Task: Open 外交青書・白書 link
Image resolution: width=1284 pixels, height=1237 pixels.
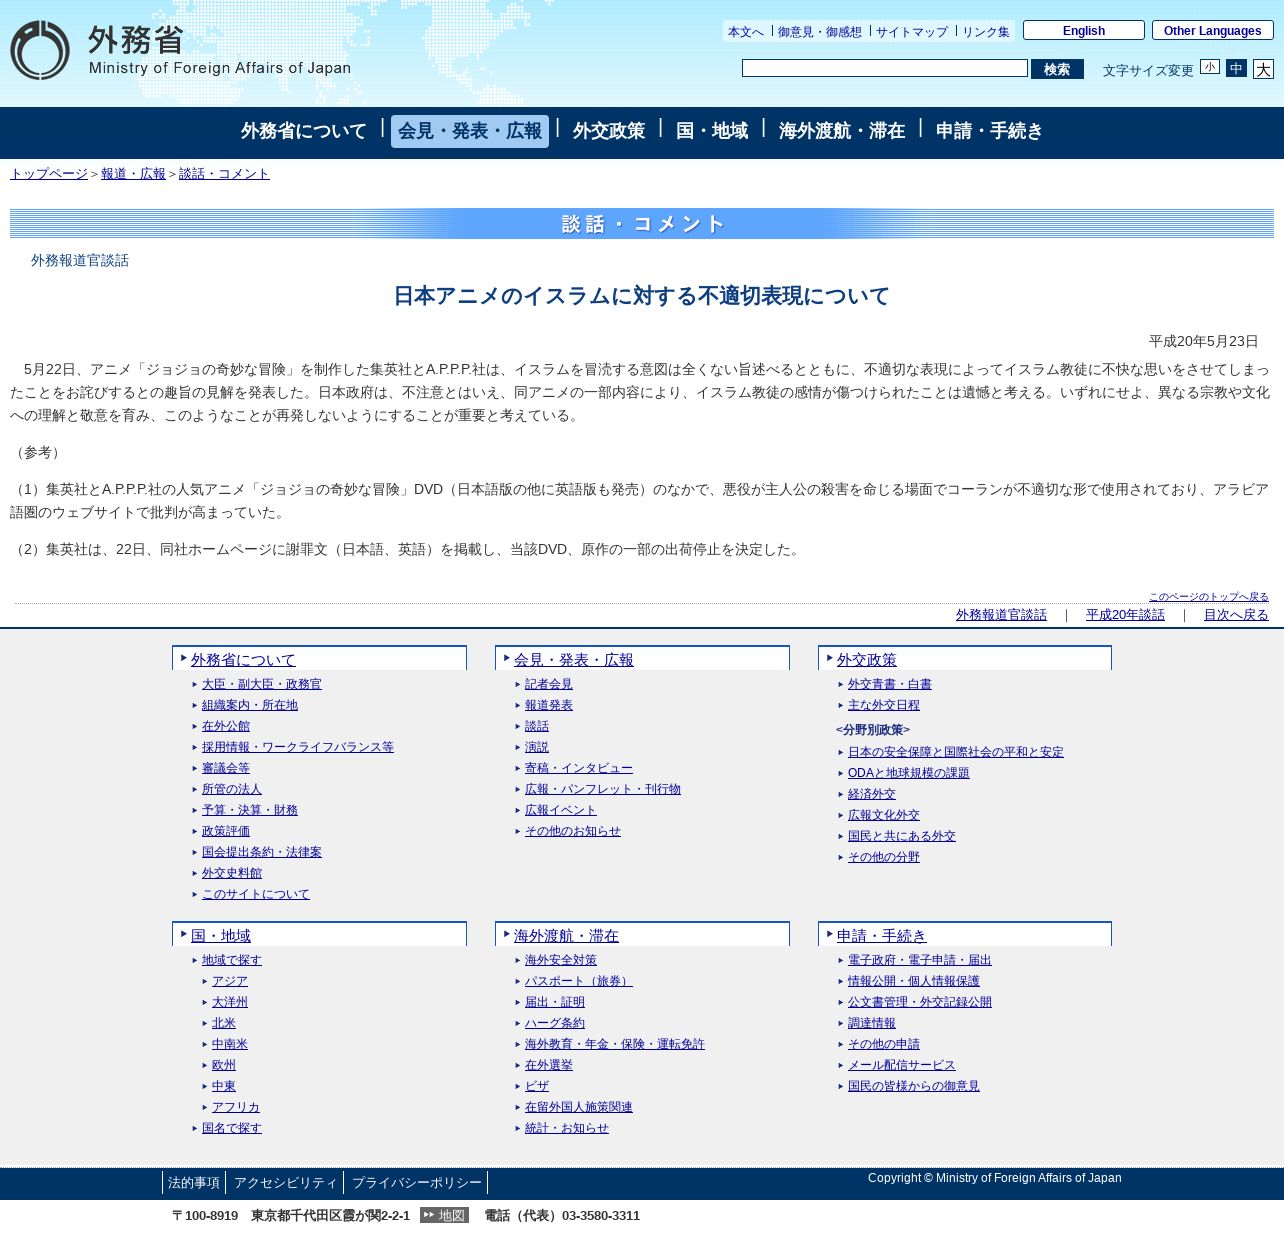Action: pos(890,684)
